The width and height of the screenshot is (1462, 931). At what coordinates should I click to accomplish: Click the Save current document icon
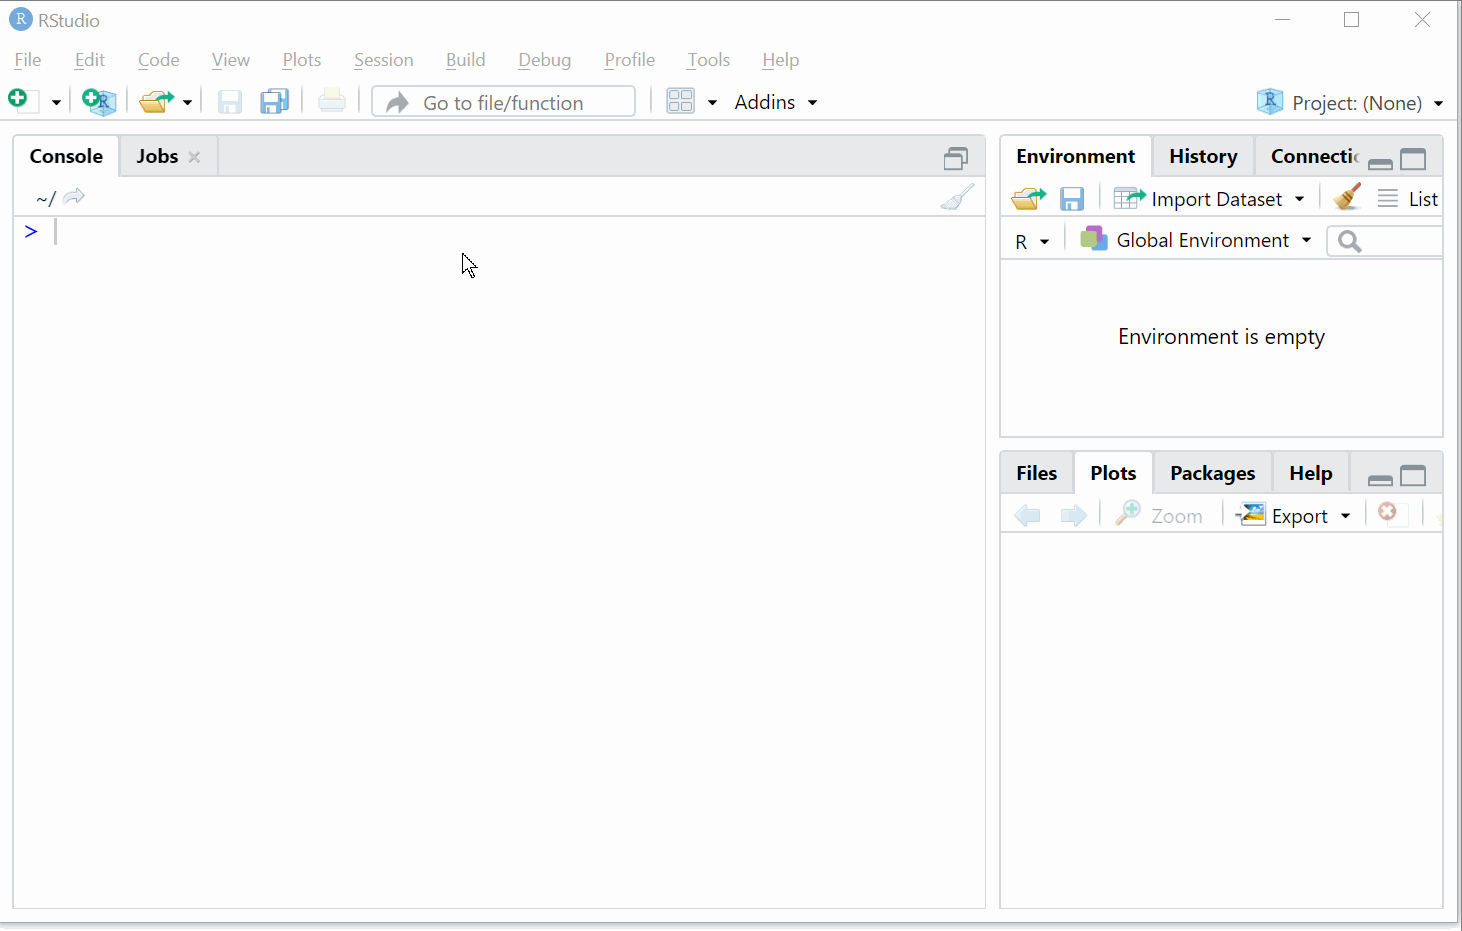(230, 101)
